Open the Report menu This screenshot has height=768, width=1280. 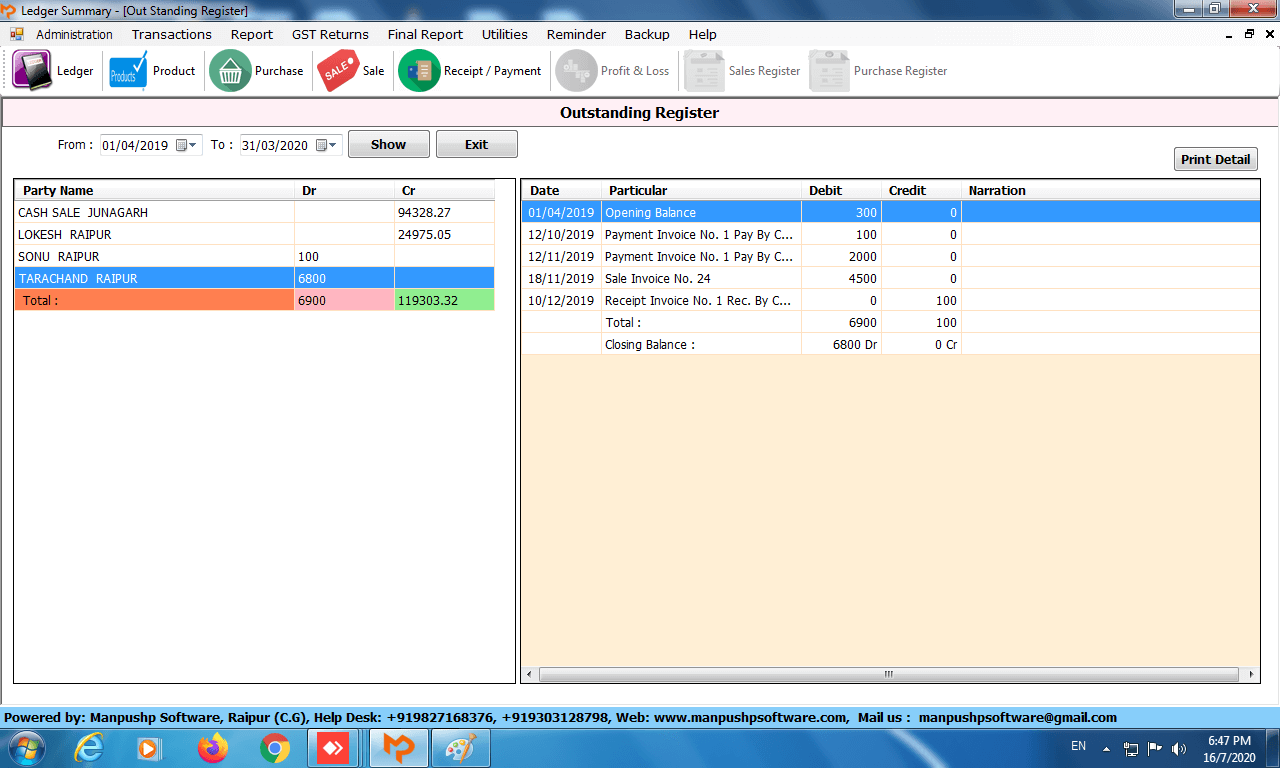[252, 34]
